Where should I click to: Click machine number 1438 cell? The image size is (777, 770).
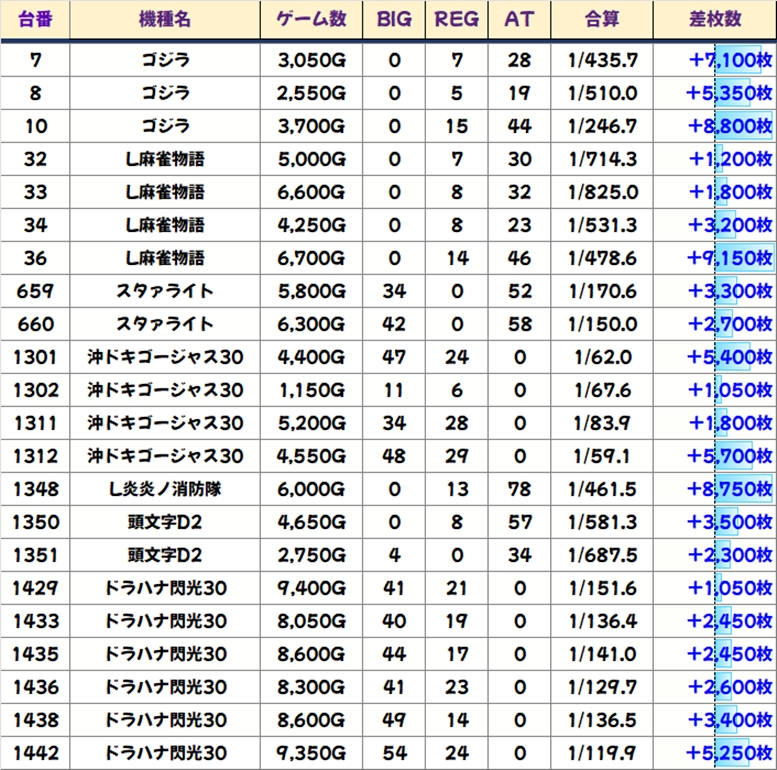click(x=35, y=720)
